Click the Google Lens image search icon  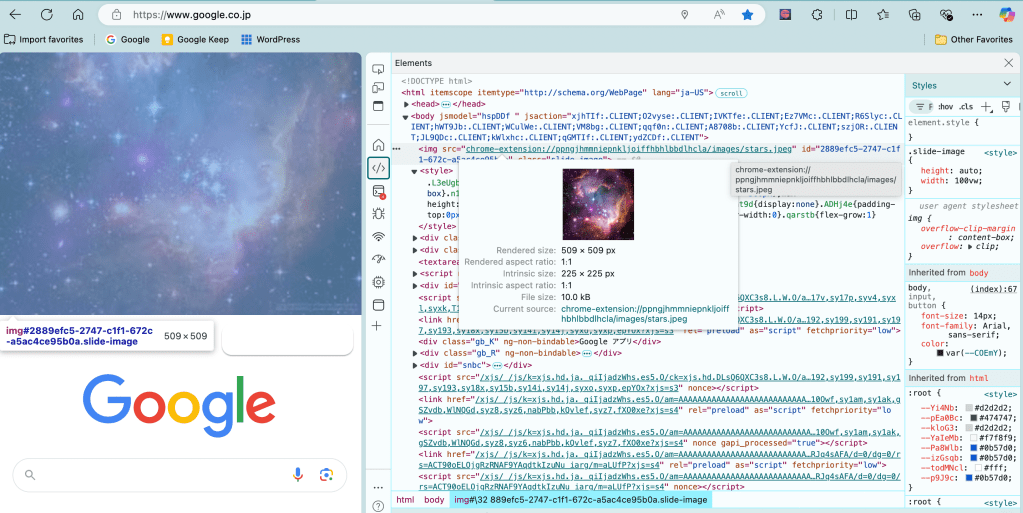pos(326,475)
